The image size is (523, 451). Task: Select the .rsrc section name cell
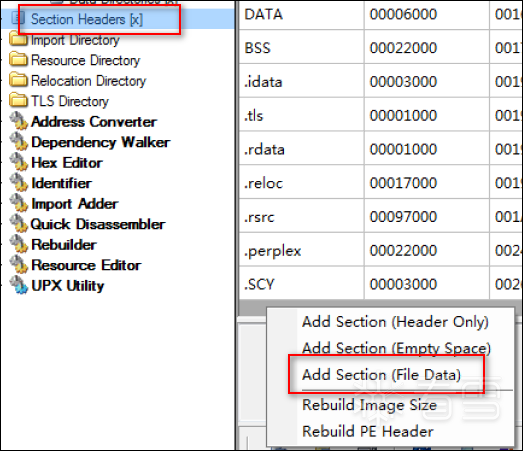(x=302, y=217)
